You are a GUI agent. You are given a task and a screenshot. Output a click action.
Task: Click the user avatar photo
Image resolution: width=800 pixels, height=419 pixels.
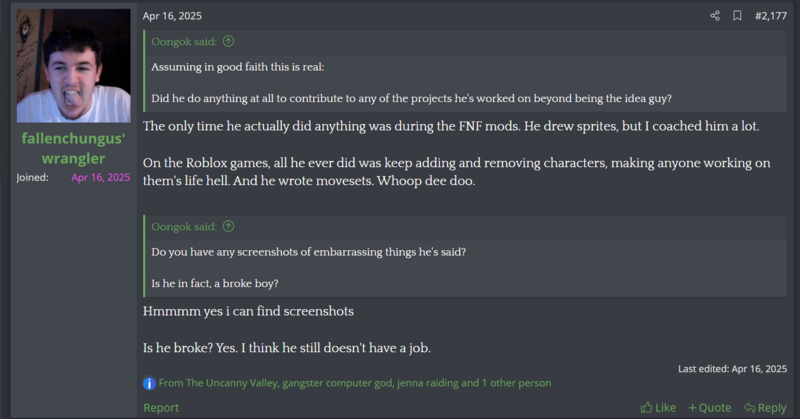(x=74, y=66)
